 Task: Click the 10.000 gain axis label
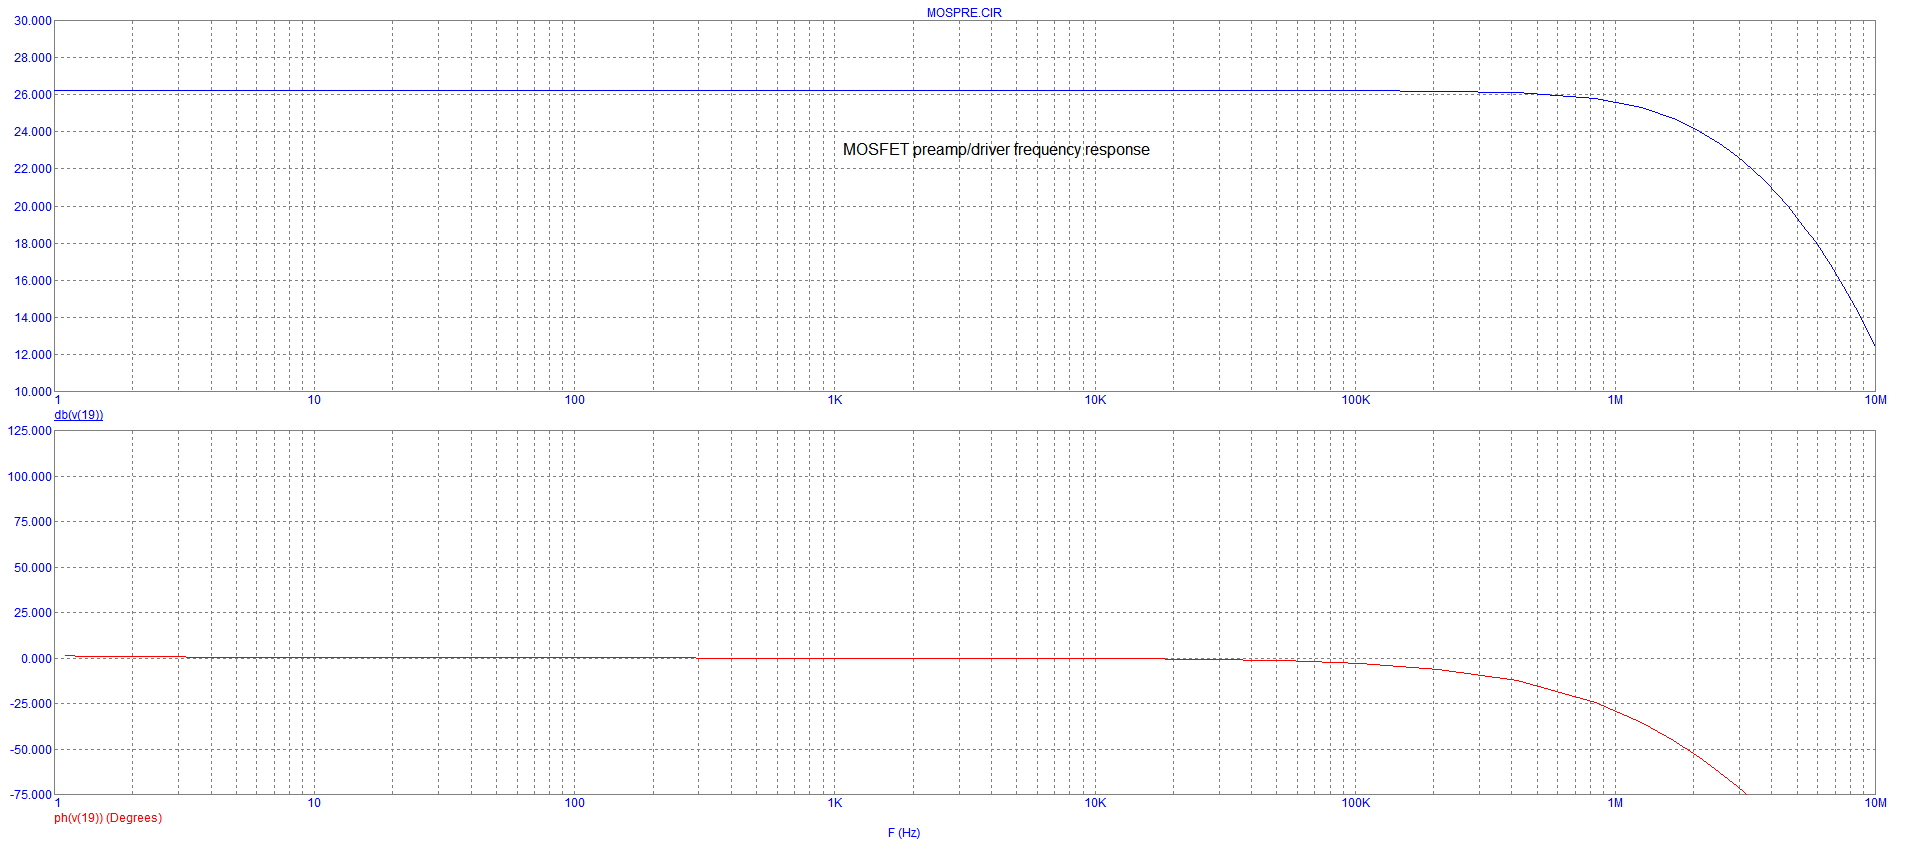(x=33, y=392)
